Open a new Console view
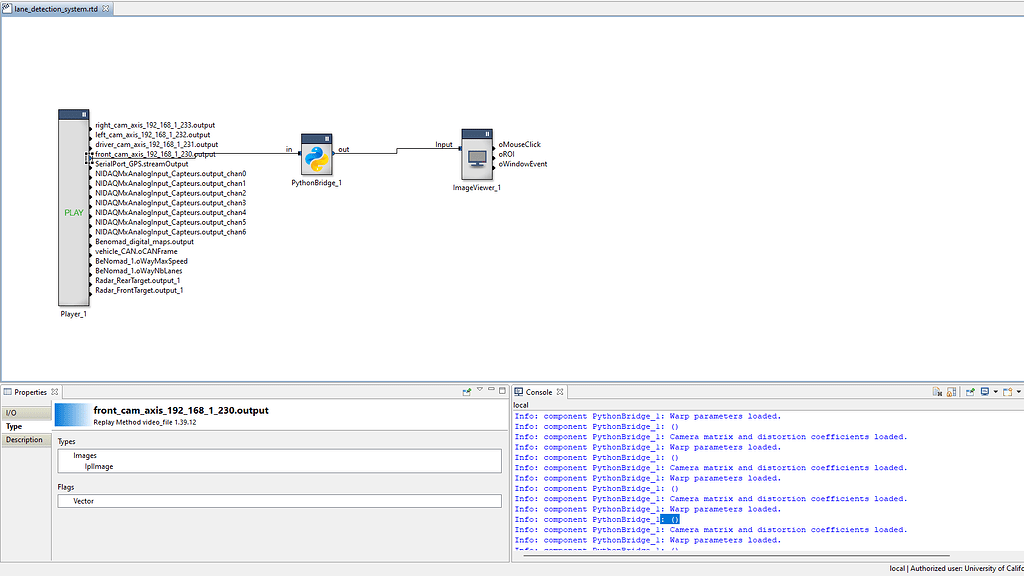Screen dimensions: 1024x576 pos(1007,391)
